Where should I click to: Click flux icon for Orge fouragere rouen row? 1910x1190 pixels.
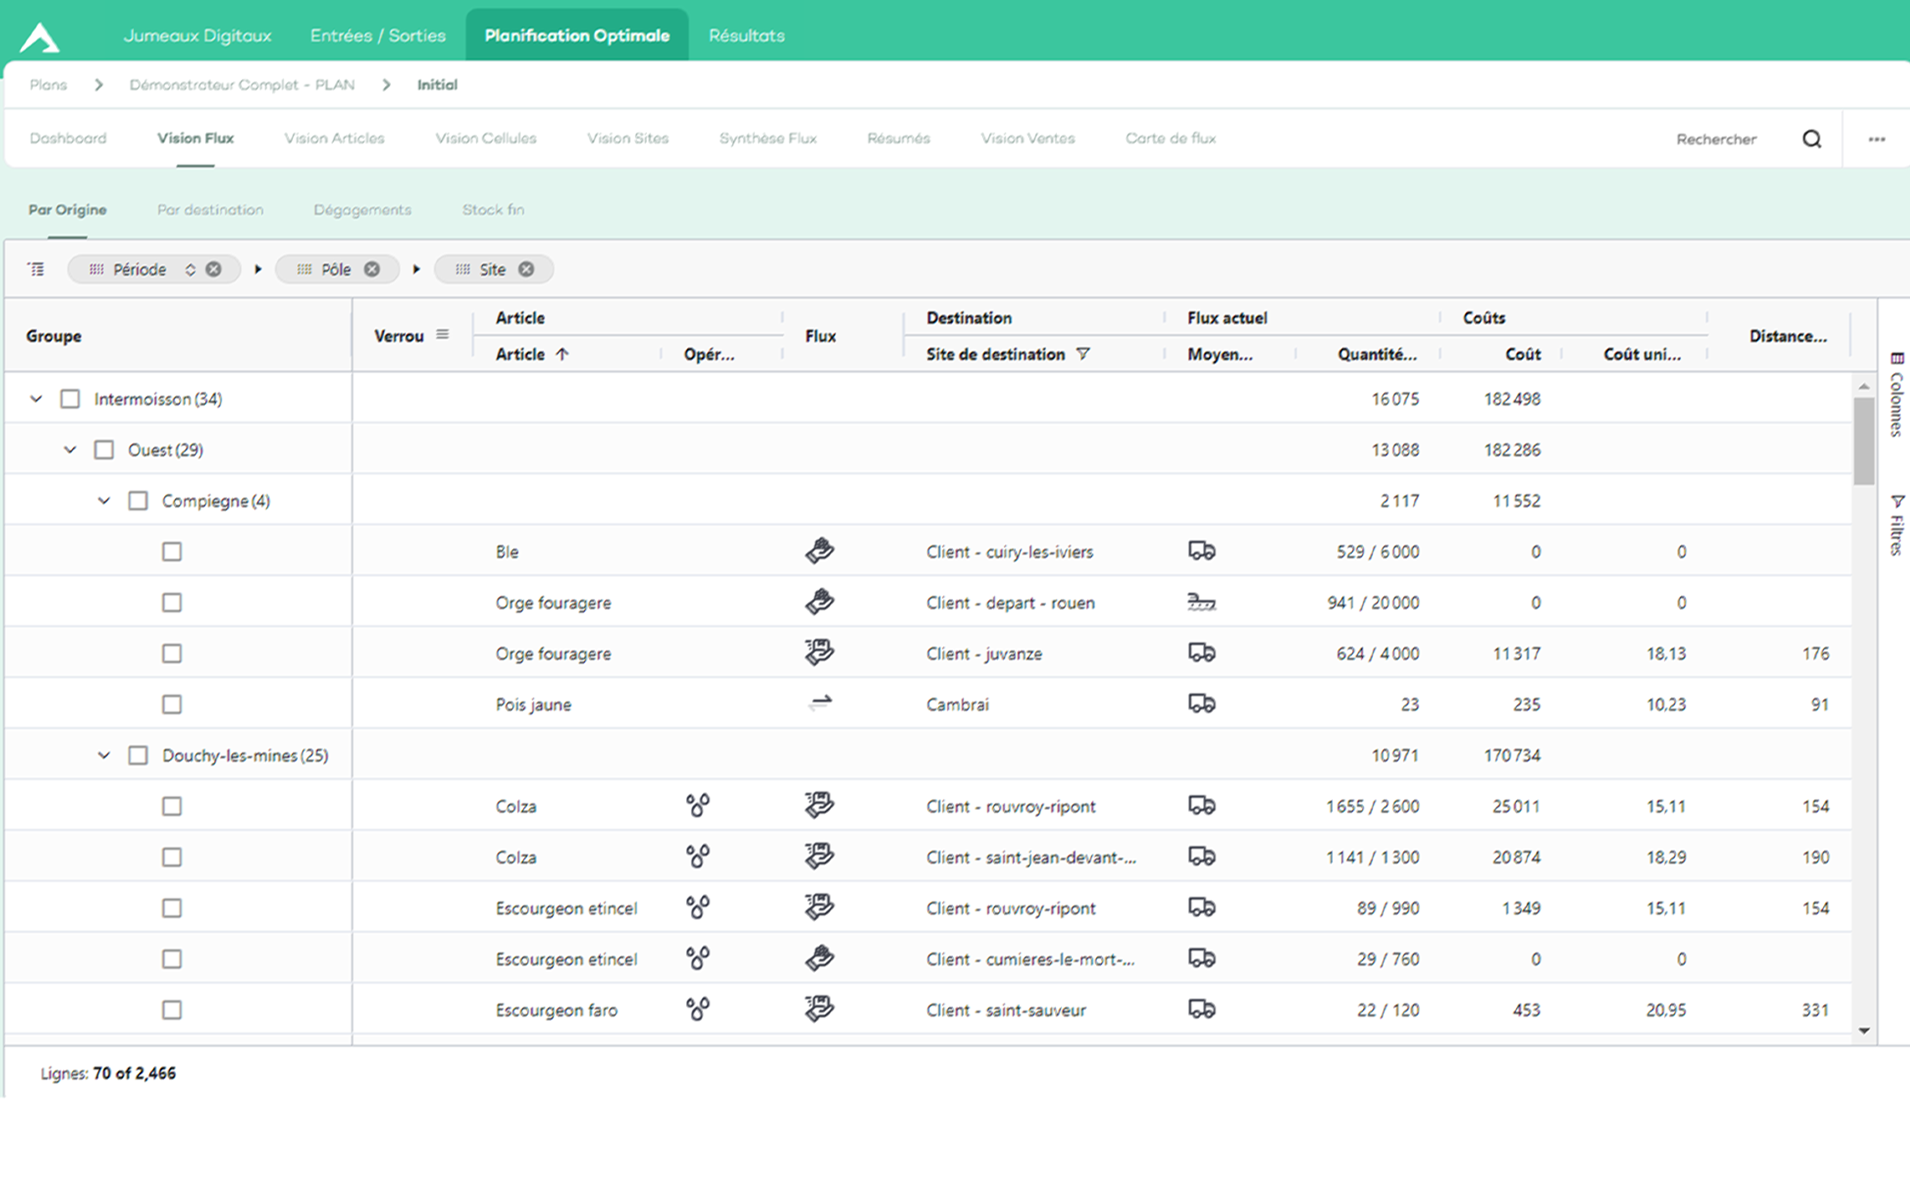[x=819, y=602]
